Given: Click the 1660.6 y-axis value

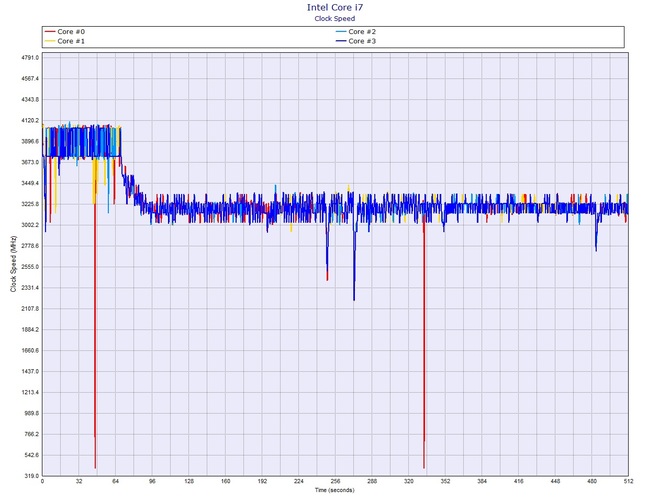Looking at the screenshot, I should click(30, 351).
